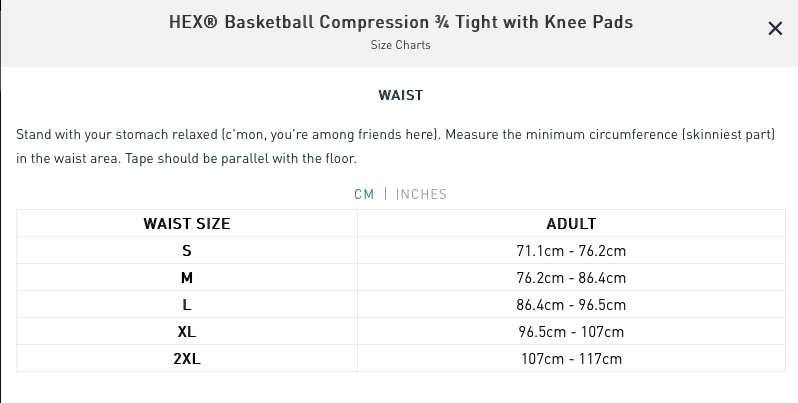The width and height of the screenshot is (798, 403).
Task: Click the ADULT column header
Action: click(571, 223)
